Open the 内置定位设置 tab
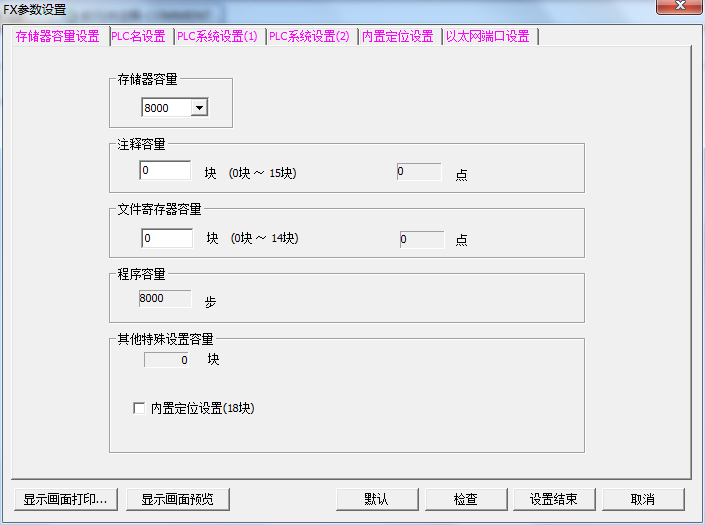The width and height of the screenshot is (705, 525). point(398,36)
